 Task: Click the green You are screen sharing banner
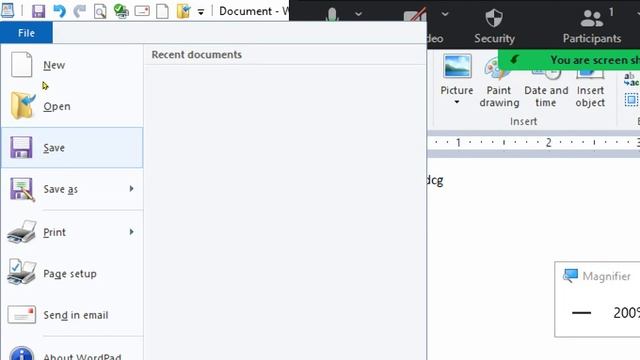pyautogui.click(x=569, y=60)
